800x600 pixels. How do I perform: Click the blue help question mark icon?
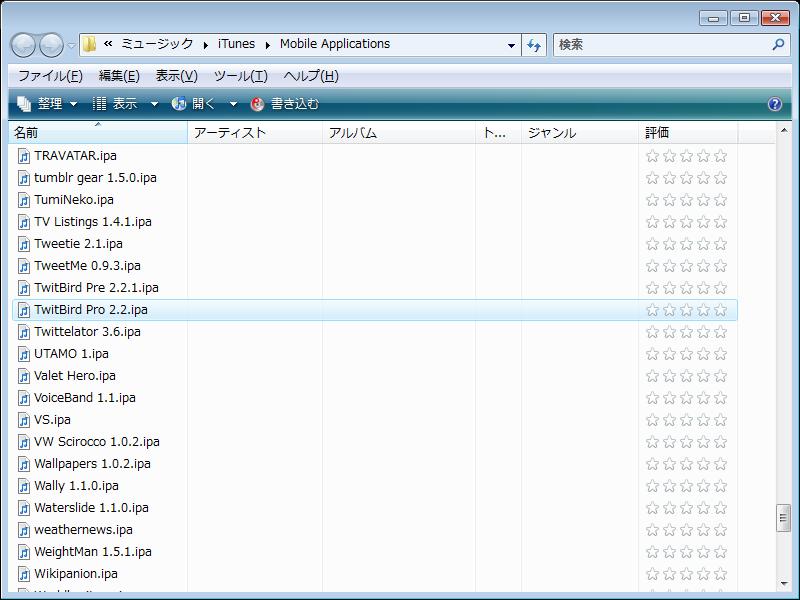coord(774,104)
